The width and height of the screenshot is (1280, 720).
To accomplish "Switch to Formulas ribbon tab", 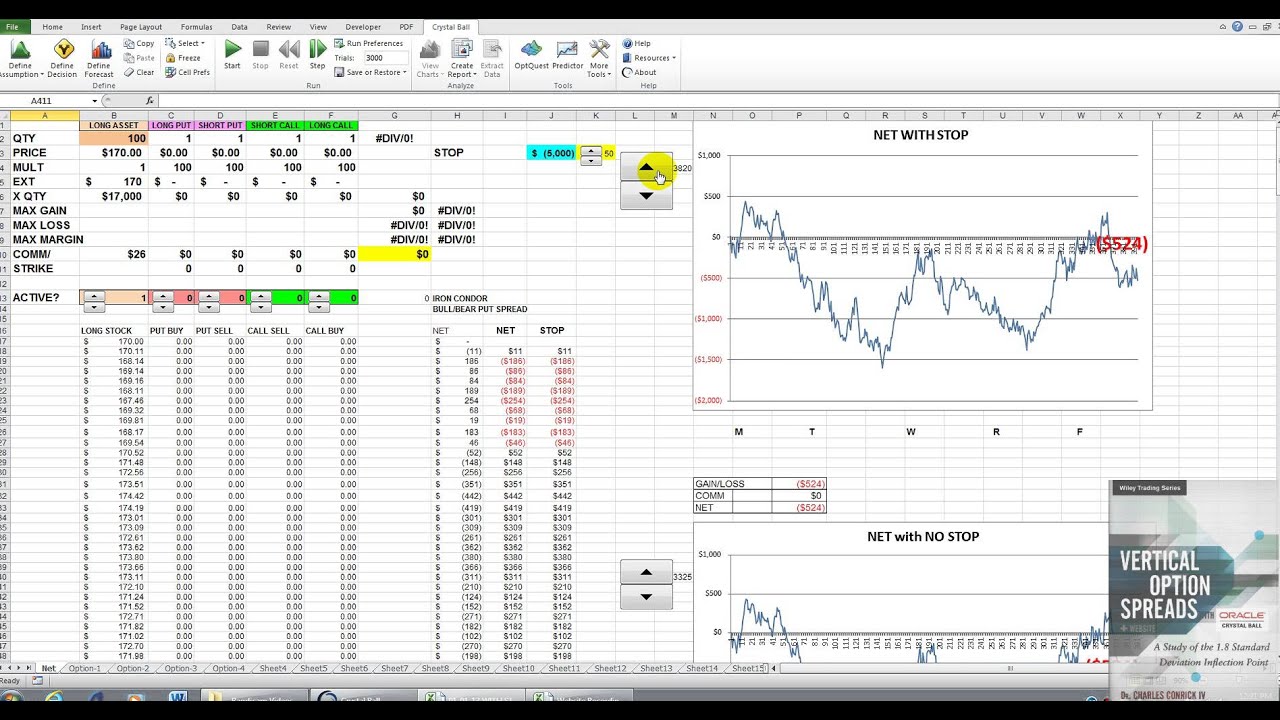I will (197, 27).
